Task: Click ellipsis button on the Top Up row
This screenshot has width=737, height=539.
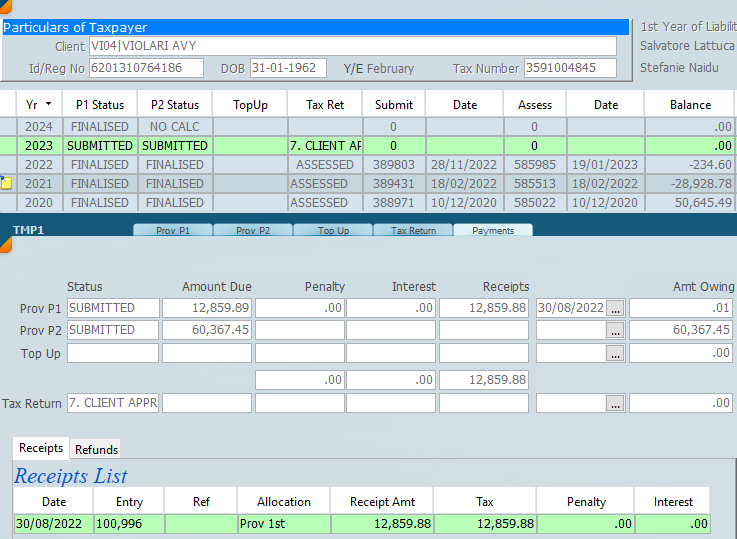Action: [x=615, y=354]
